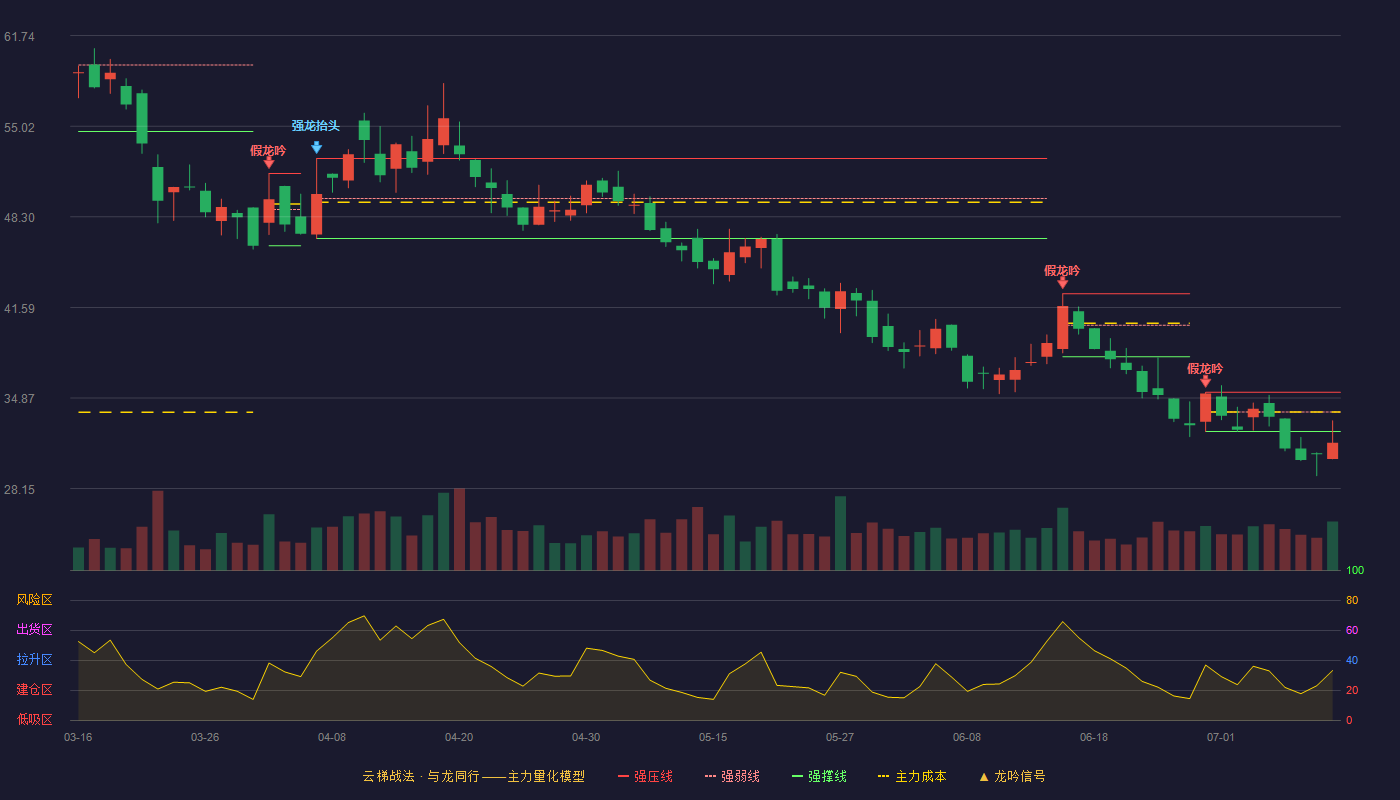This screenshot has height=800, width=1400.
Task: Click the 龙吟信号 triangle legend icon
Action: coord(984,776)
